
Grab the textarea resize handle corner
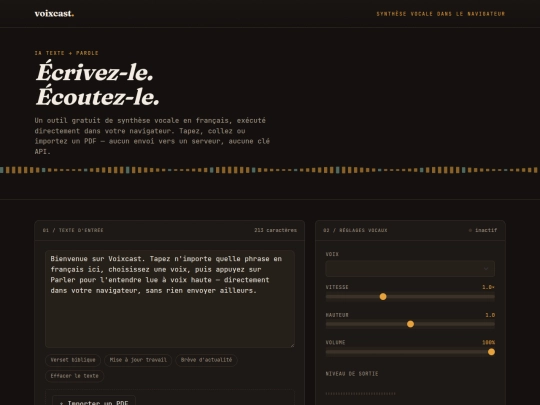pyautogui.click(x=292, y=345)
